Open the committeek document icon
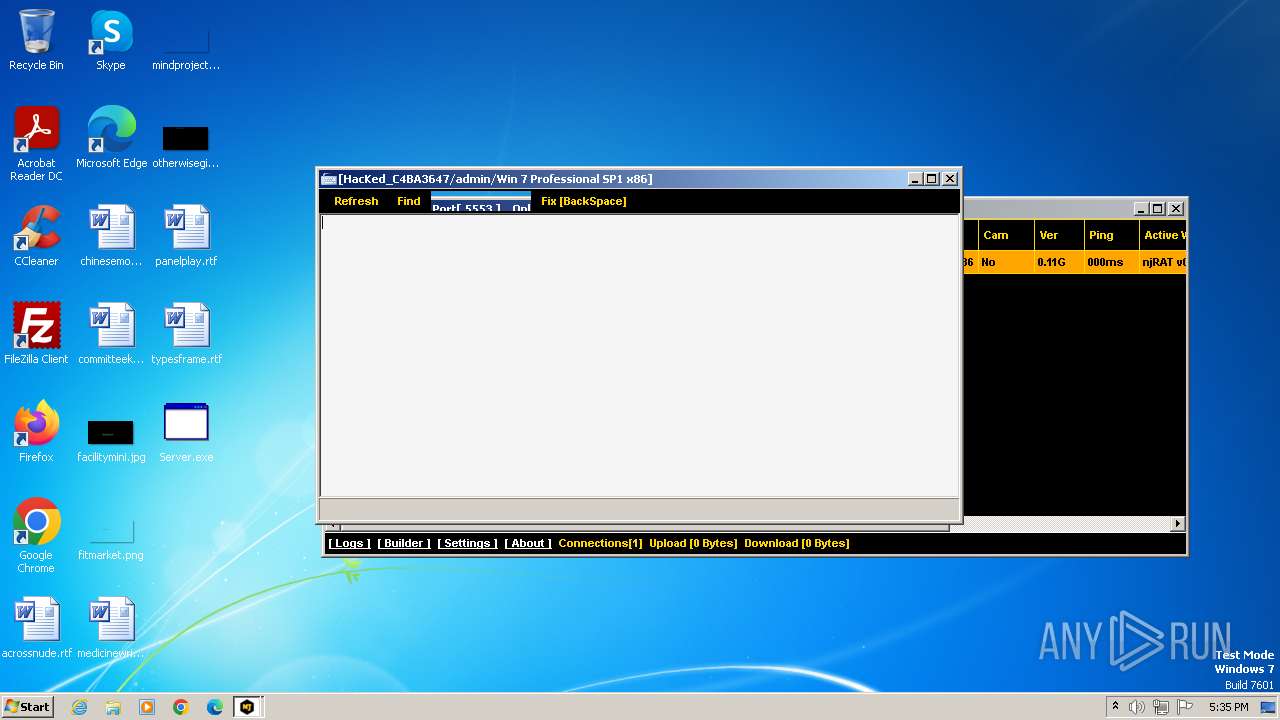1280x720 pixels. [x=111, y=333]
